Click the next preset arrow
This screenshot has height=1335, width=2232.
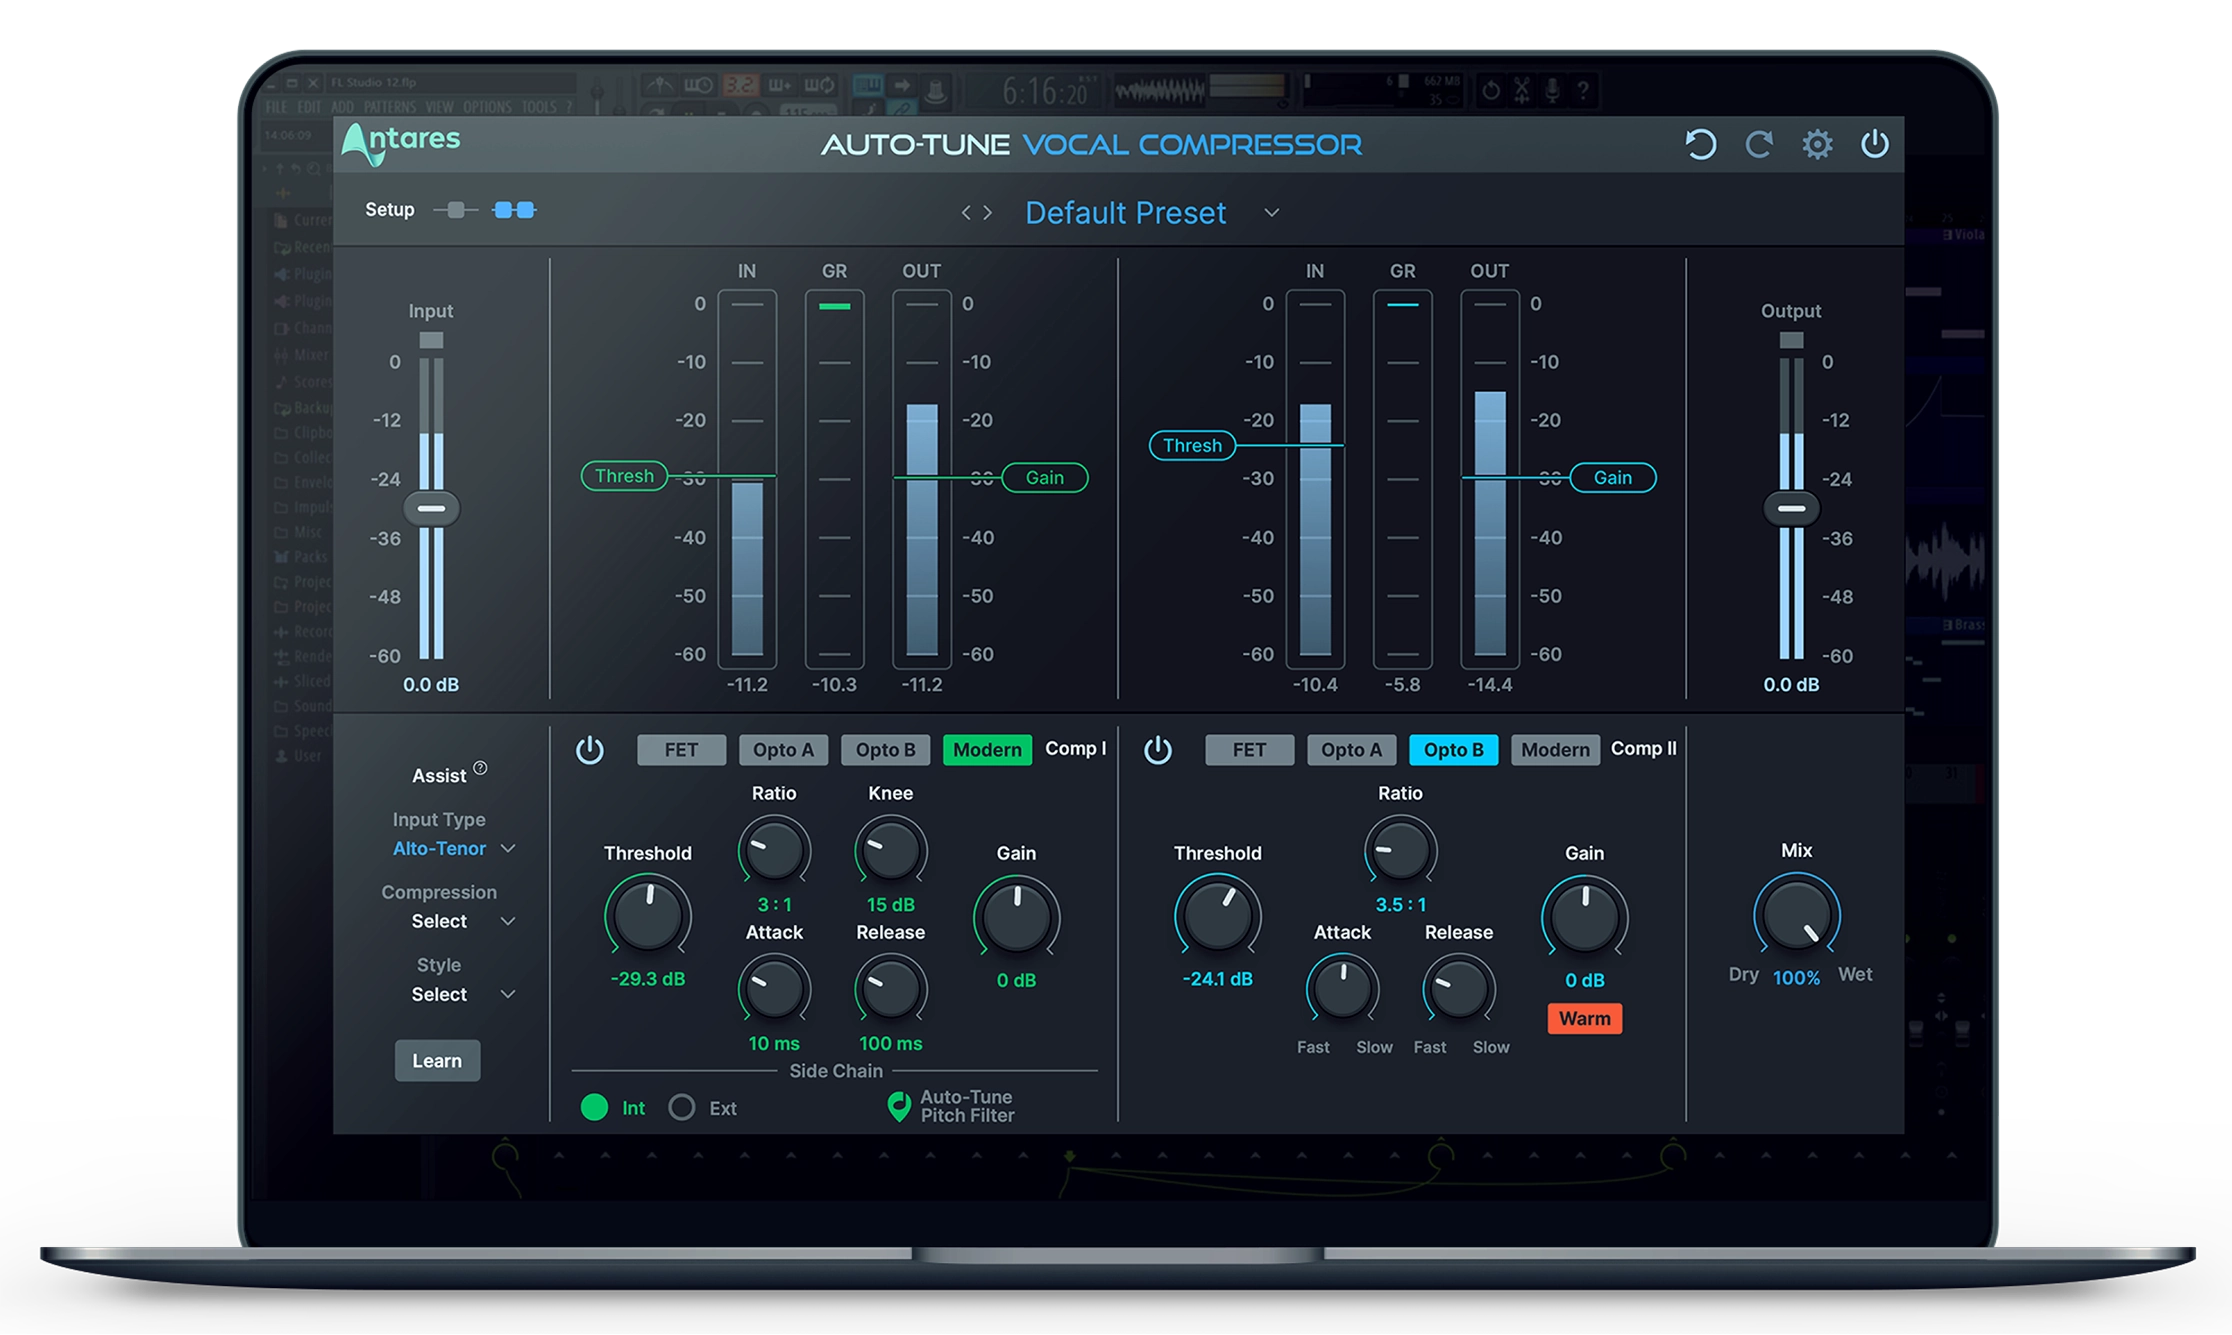pyautogui.click(x=989, y=212)
